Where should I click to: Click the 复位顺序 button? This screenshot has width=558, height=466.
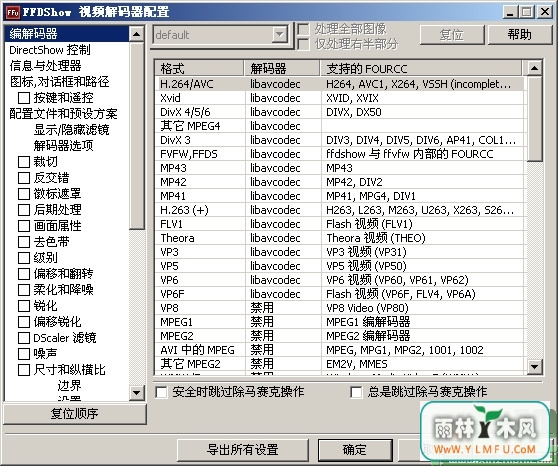coord(75,414)
